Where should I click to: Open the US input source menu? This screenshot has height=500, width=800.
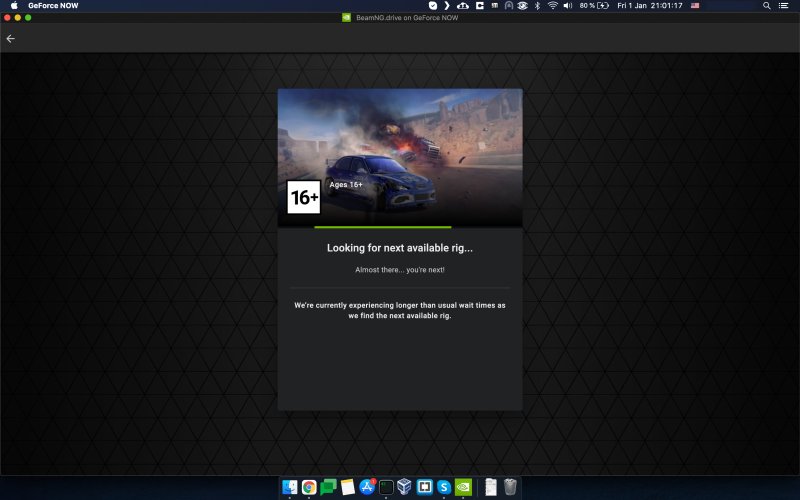693,6
